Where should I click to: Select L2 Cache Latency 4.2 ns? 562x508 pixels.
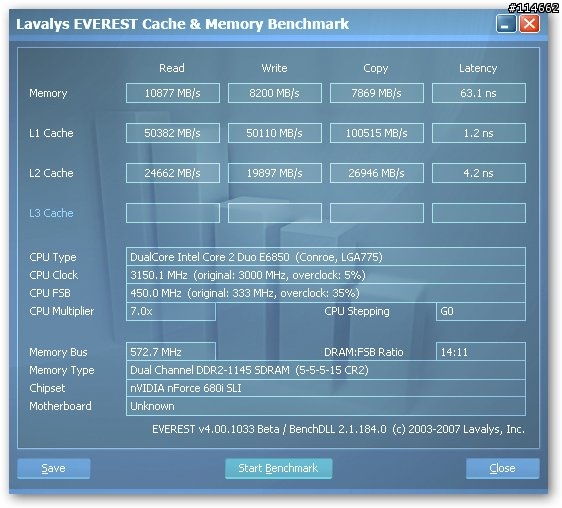click(x=479, y=173)
